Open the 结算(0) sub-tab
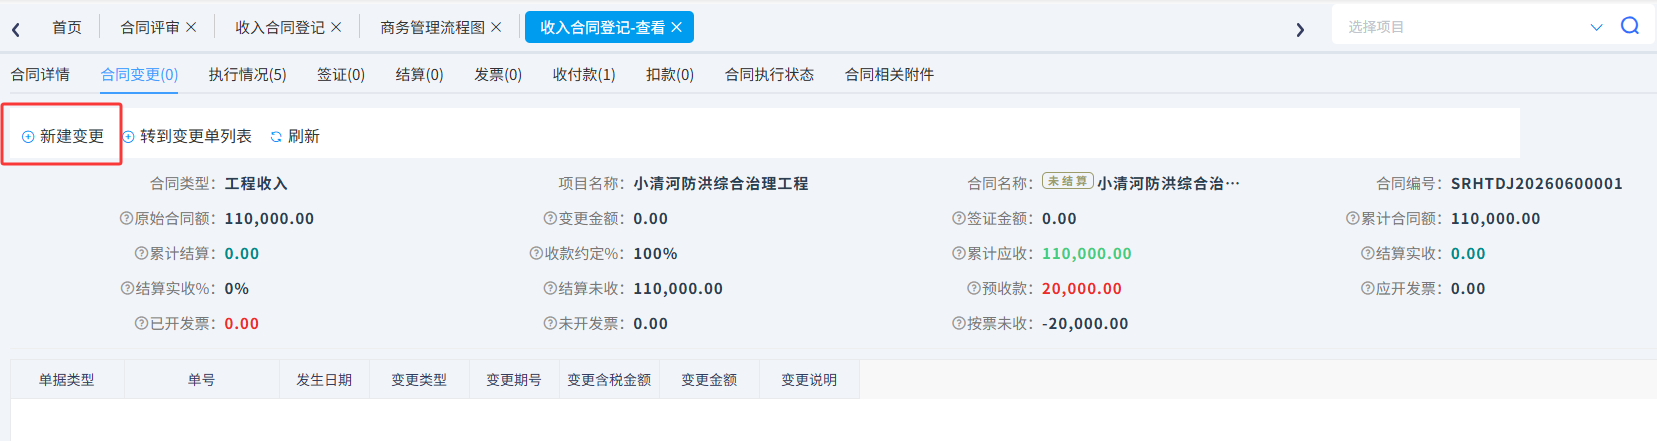The height and width of the screenshot is (441, 1657). pyautogui.click(x=419, y=74)
